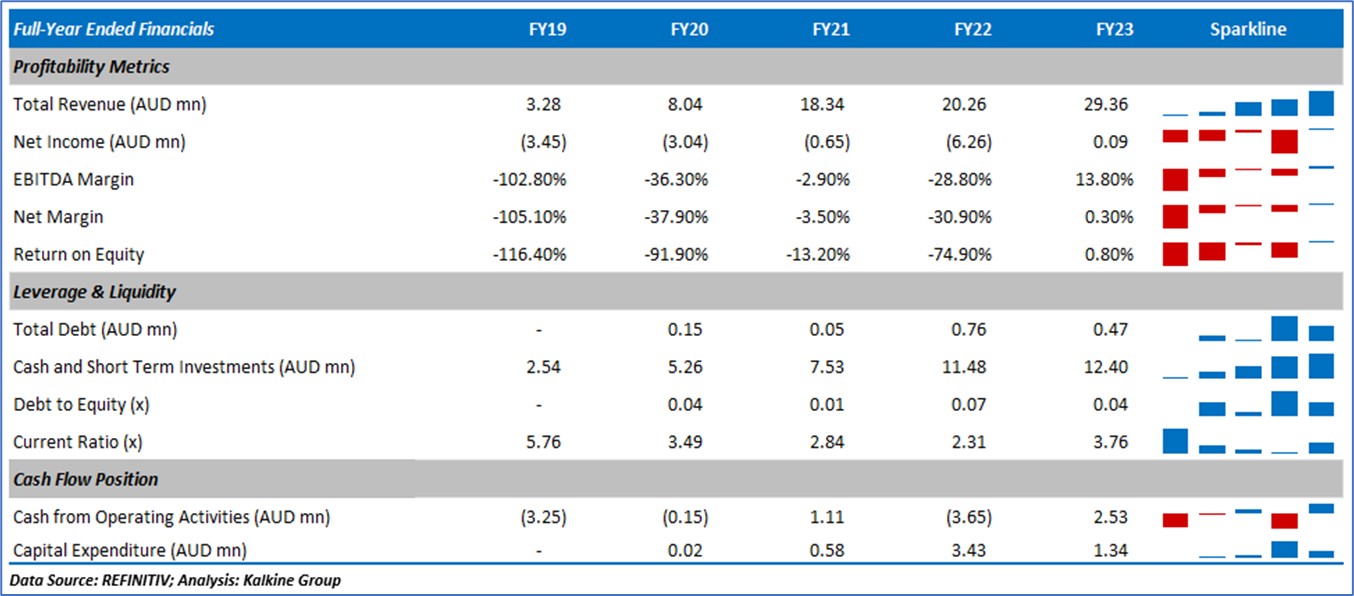Click the FY23 Total Revenue value 29.36
The height and width of the screenshot is (596, 1354).
point(1113,104)
